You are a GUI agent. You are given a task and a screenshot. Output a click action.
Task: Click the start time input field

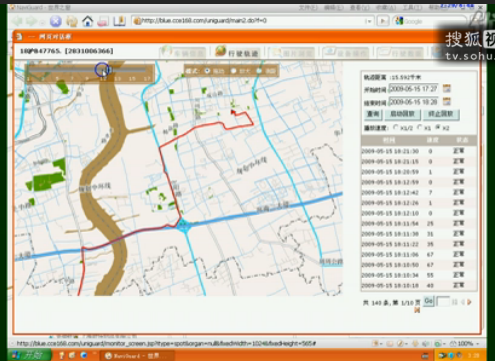[413, 89]
